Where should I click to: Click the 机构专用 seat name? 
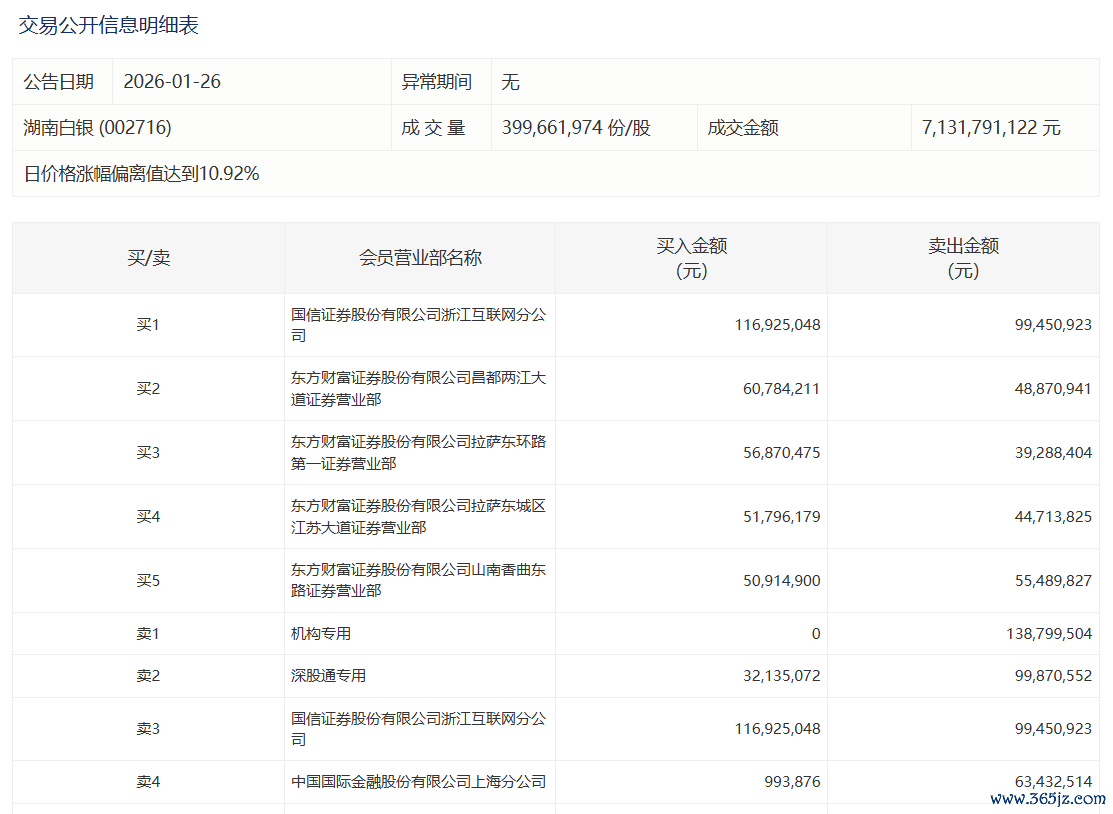coord(321,634)
